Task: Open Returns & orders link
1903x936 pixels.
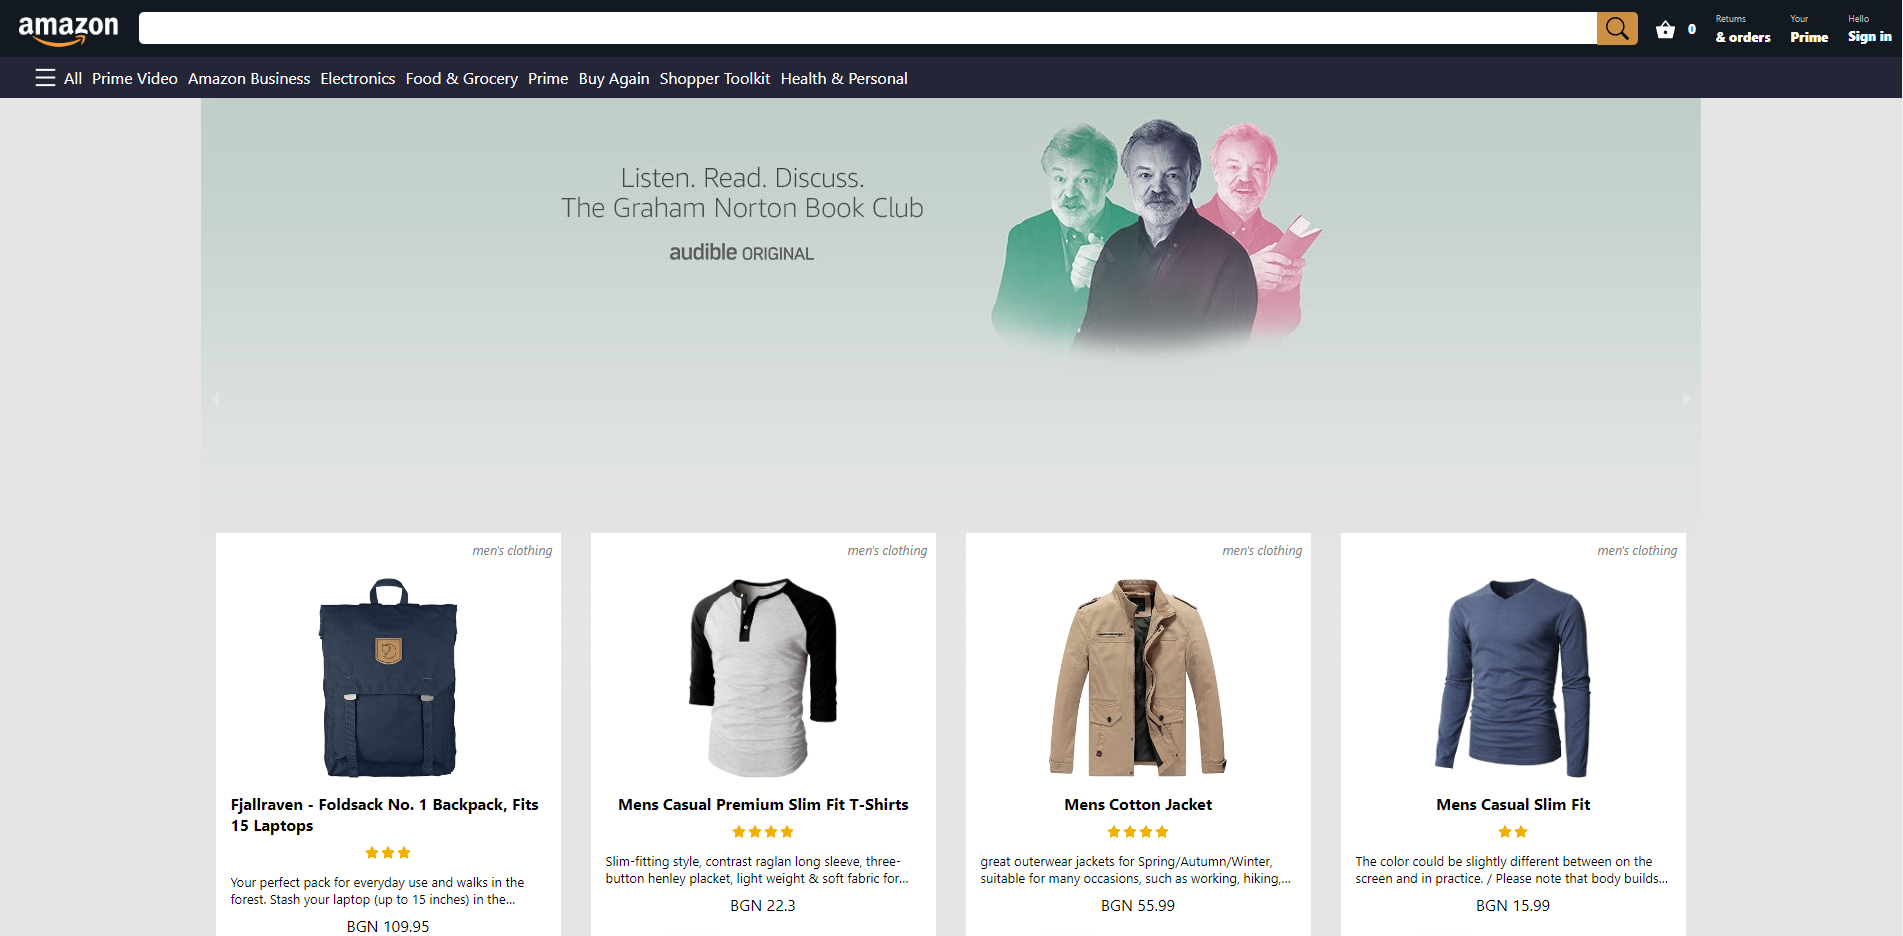Action: click(1742, 29)
